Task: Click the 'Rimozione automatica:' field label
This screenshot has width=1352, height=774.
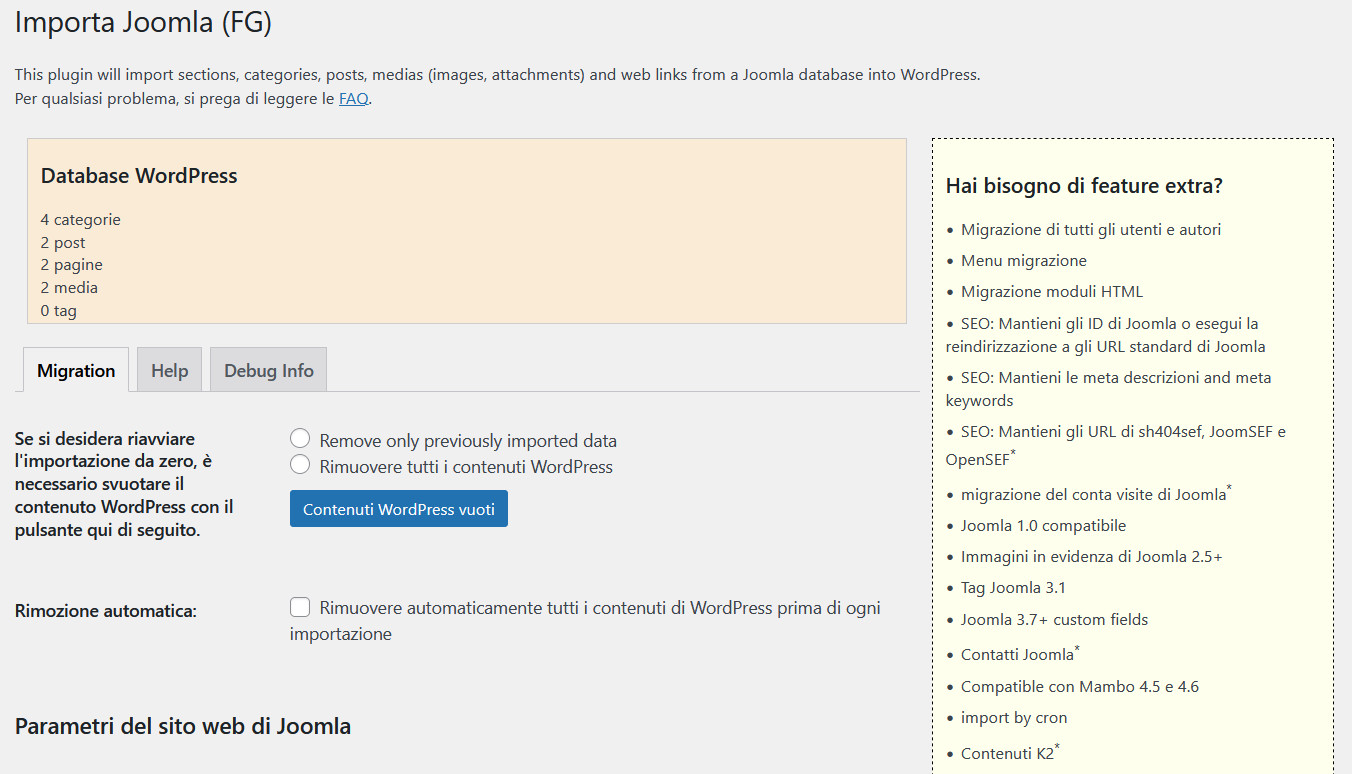Action: [105, 611]
